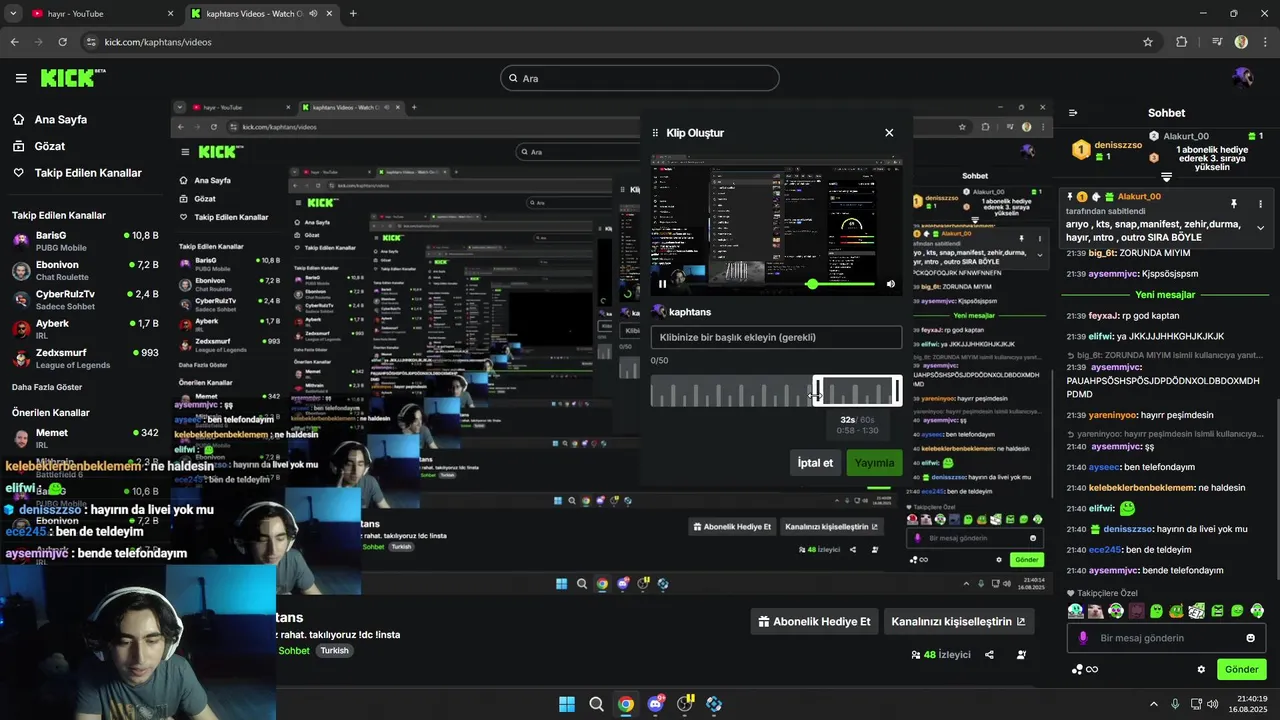The height and width of the screenshot is (720, 1280).
Task: Click username kelebeklerbenbeklemem in chat
Action: (x=1141, y=487)
